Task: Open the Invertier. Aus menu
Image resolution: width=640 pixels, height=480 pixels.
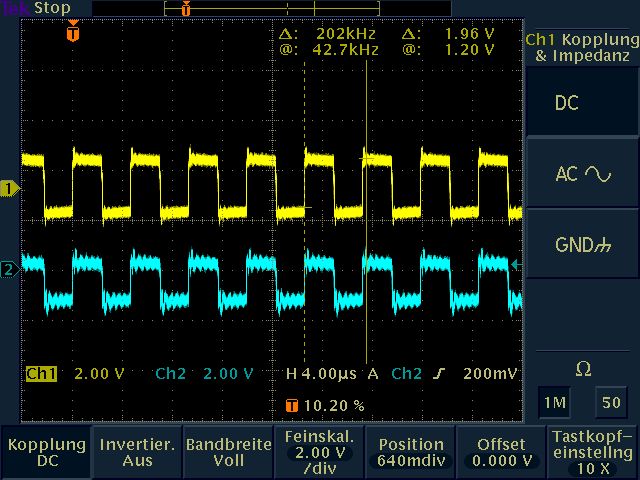Action: [x=136, y=452]
